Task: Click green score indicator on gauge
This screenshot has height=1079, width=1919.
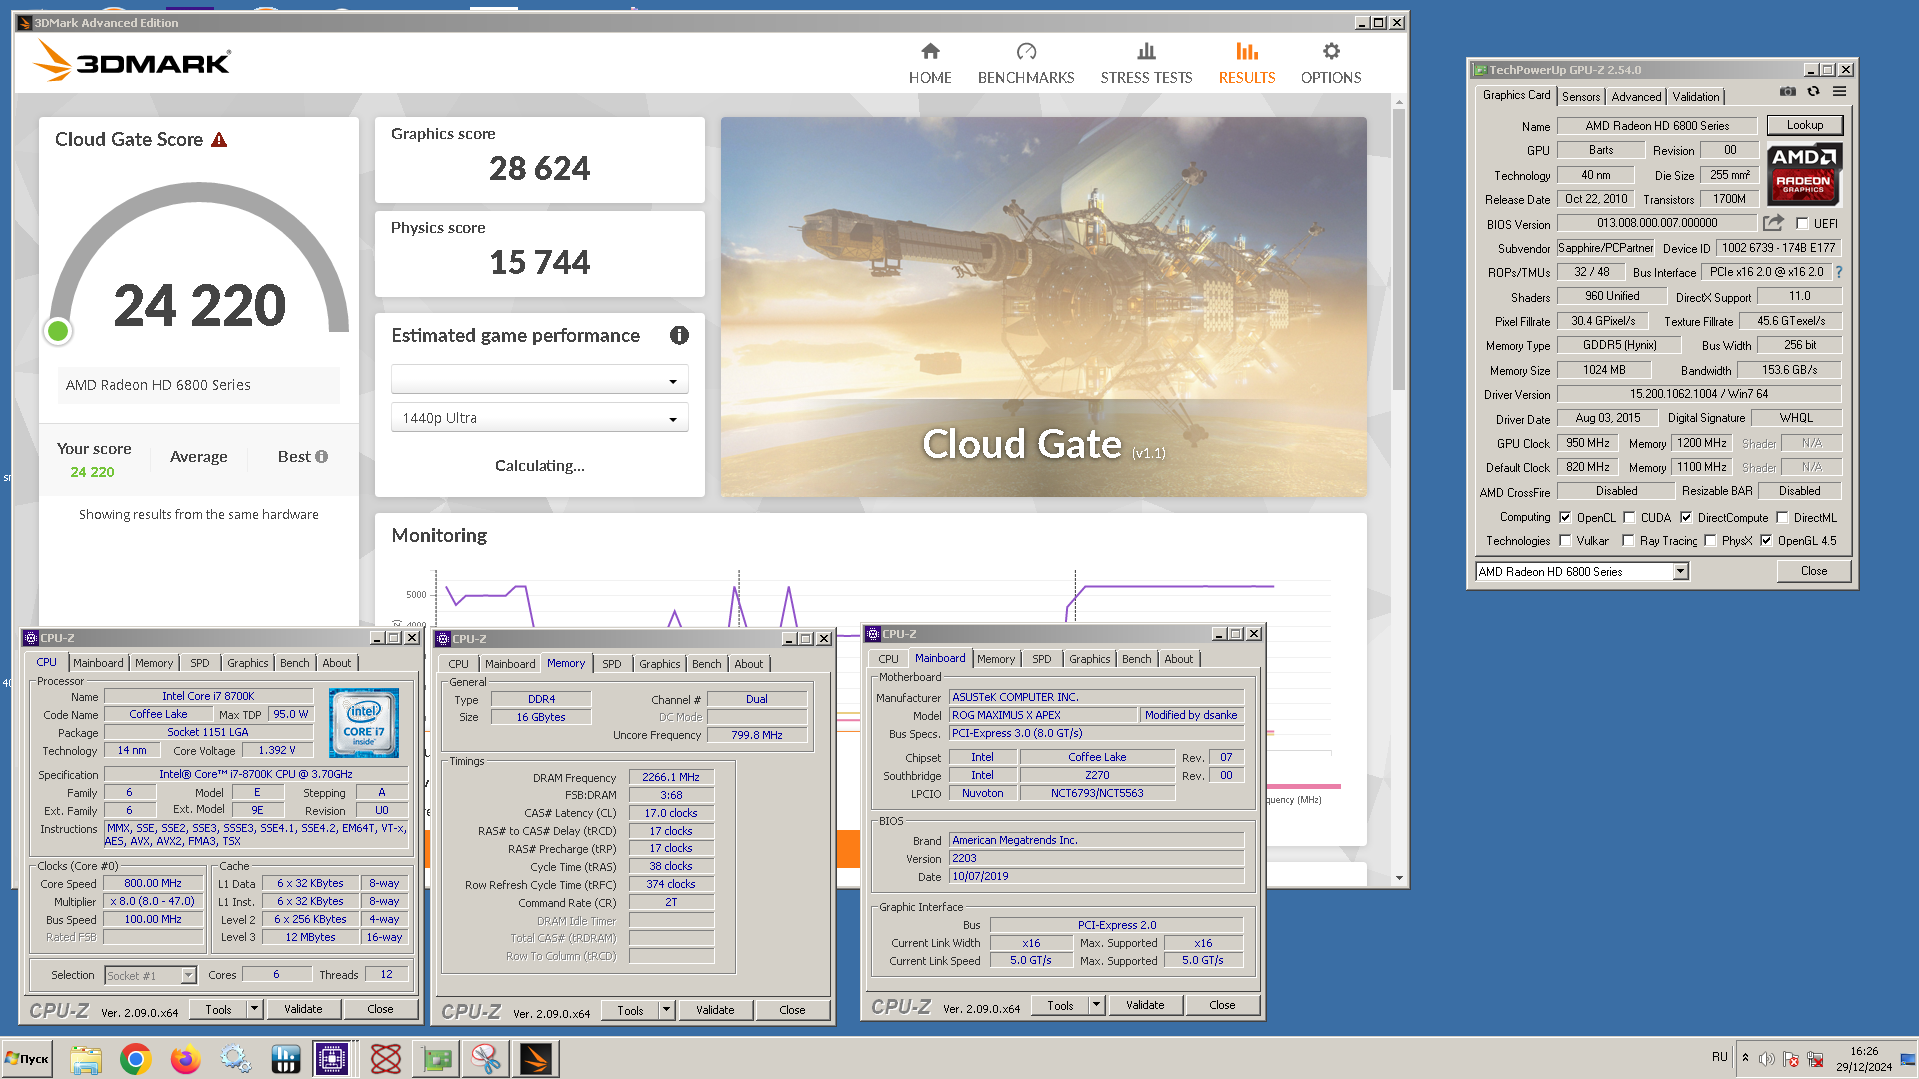Action: point(58,331)
